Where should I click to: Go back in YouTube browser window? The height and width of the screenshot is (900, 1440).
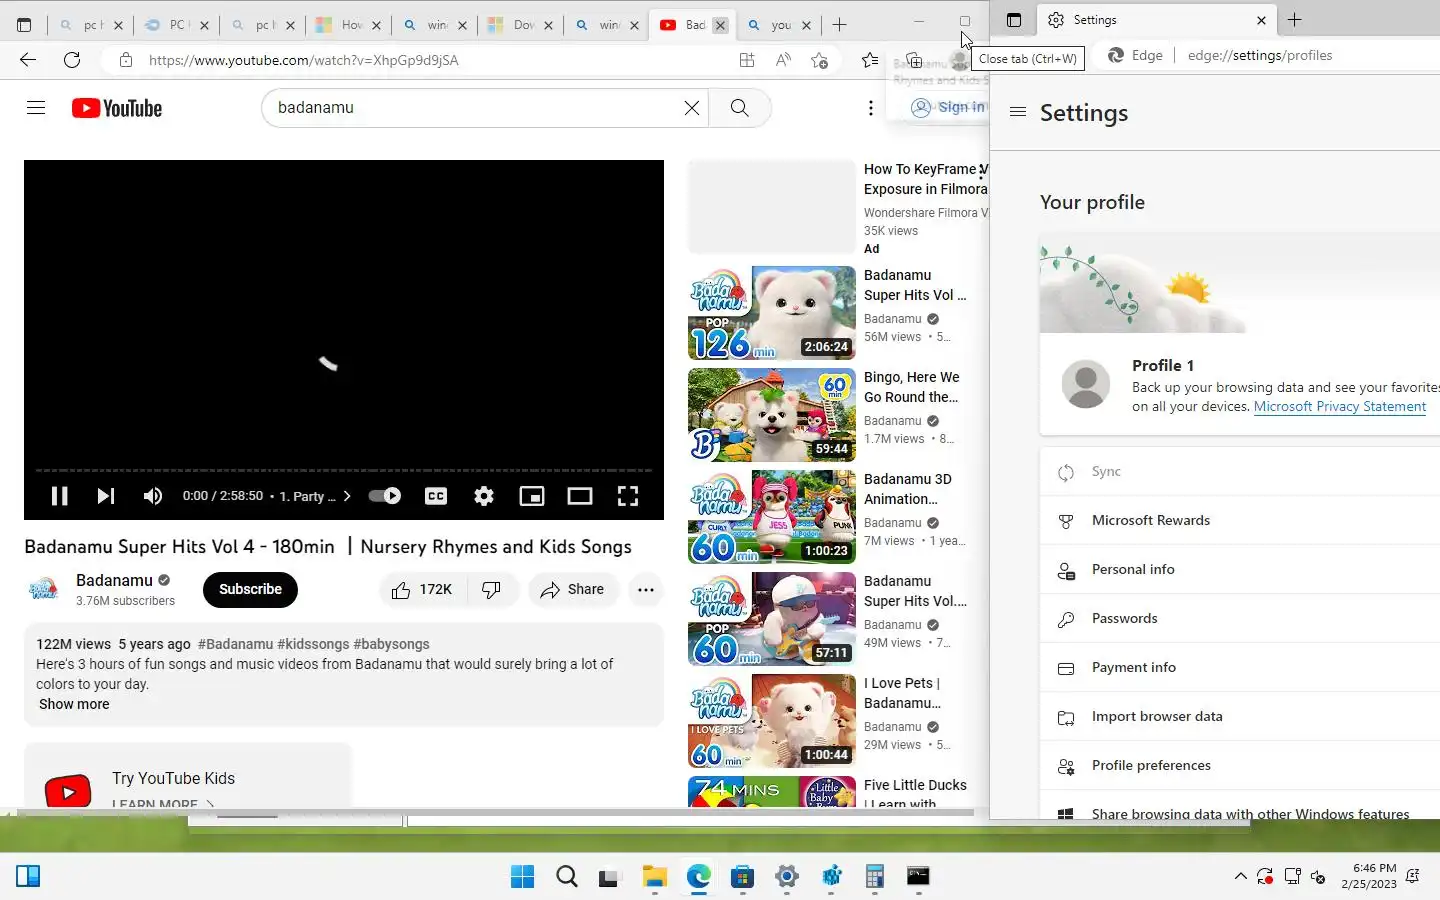click(28, 60)
